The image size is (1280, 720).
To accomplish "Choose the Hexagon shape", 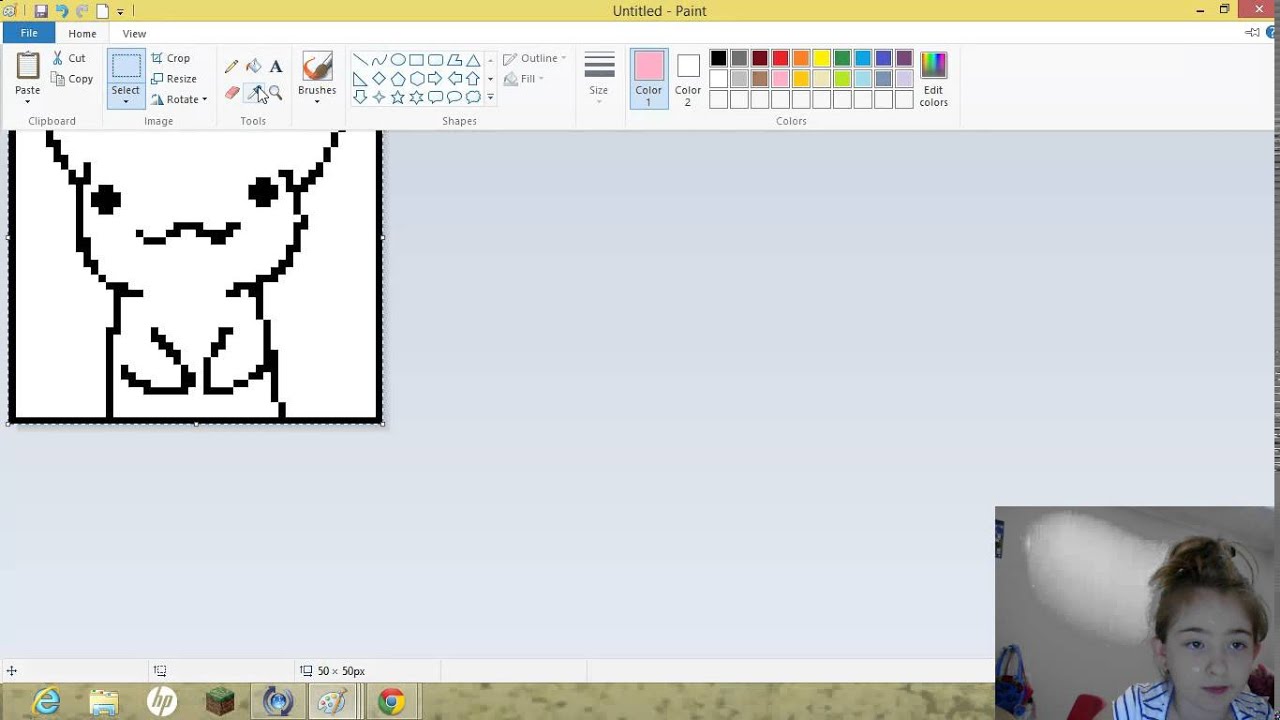I will [417, 79].
